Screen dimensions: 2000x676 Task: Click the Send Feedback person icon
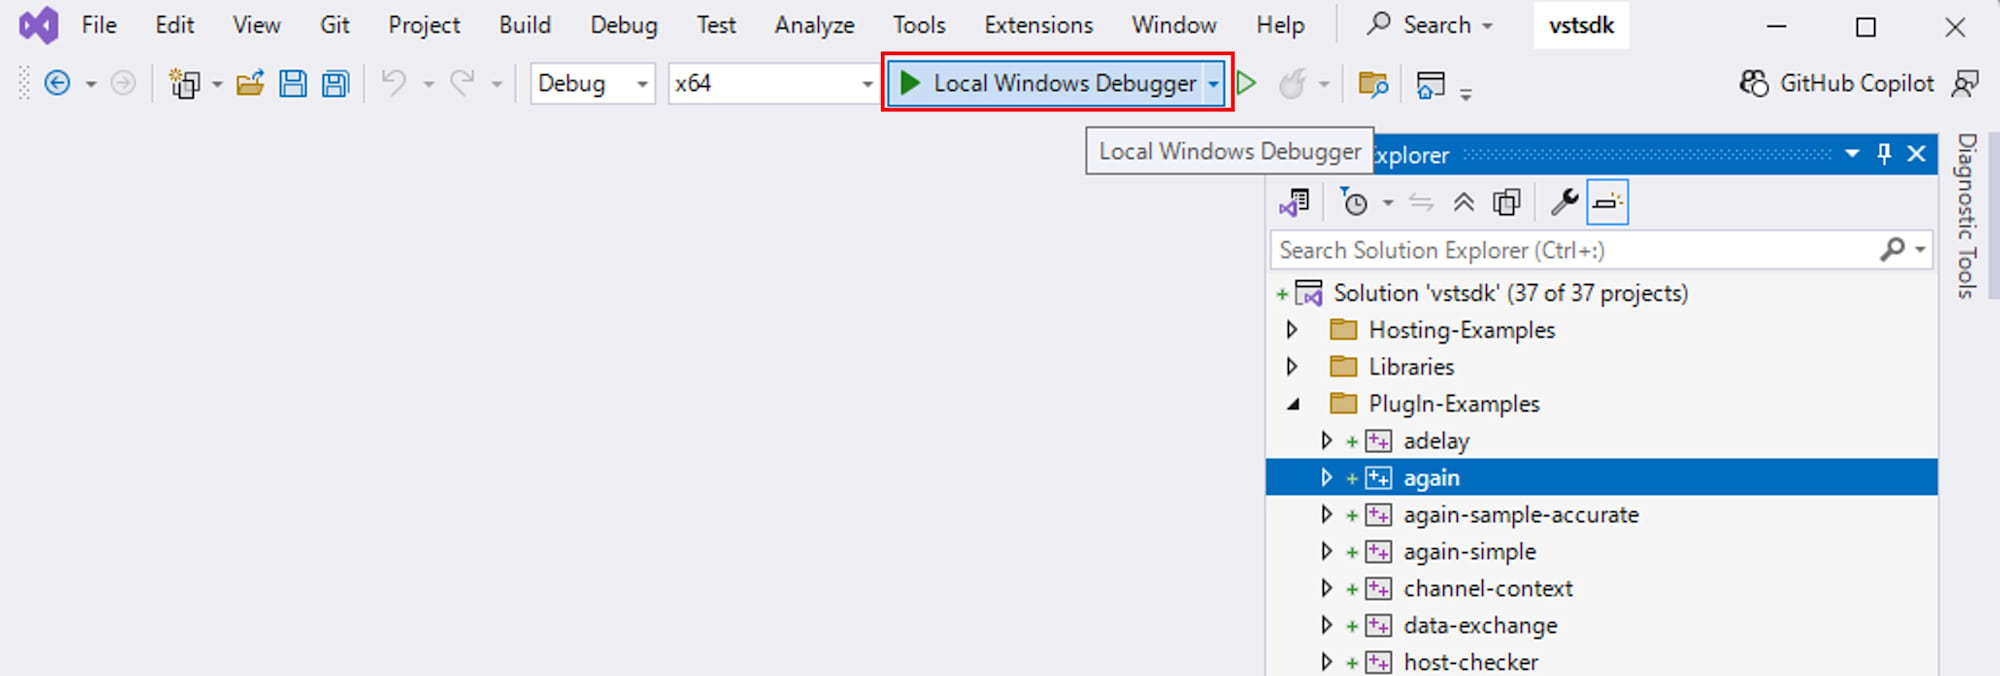point(1965,83)
